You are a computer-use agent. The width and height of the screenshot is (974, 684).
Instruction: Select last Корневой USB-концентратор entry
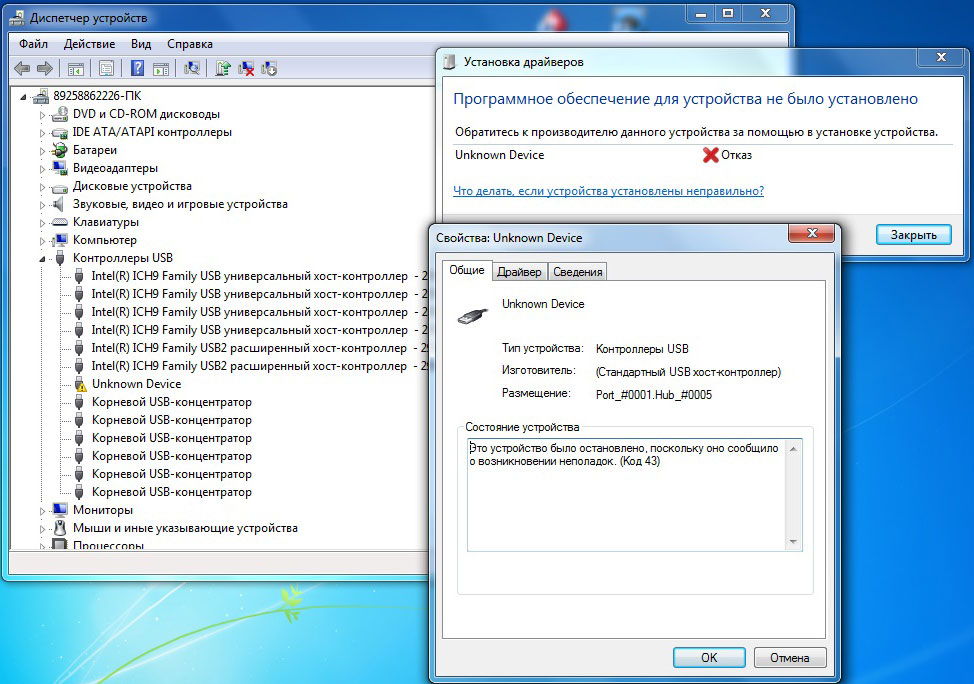(x=172, y=492)
